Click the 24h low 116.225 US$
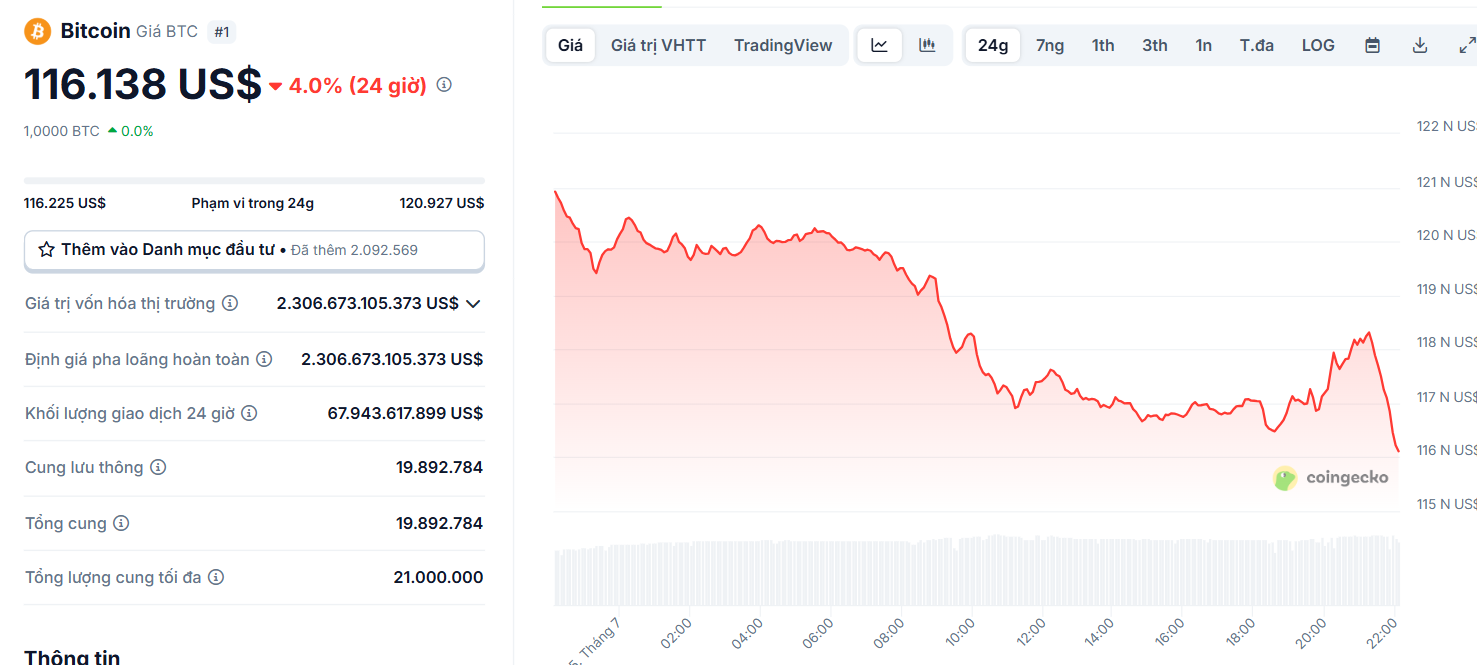This screenshot has height=665, width=1477. (65, 203)
